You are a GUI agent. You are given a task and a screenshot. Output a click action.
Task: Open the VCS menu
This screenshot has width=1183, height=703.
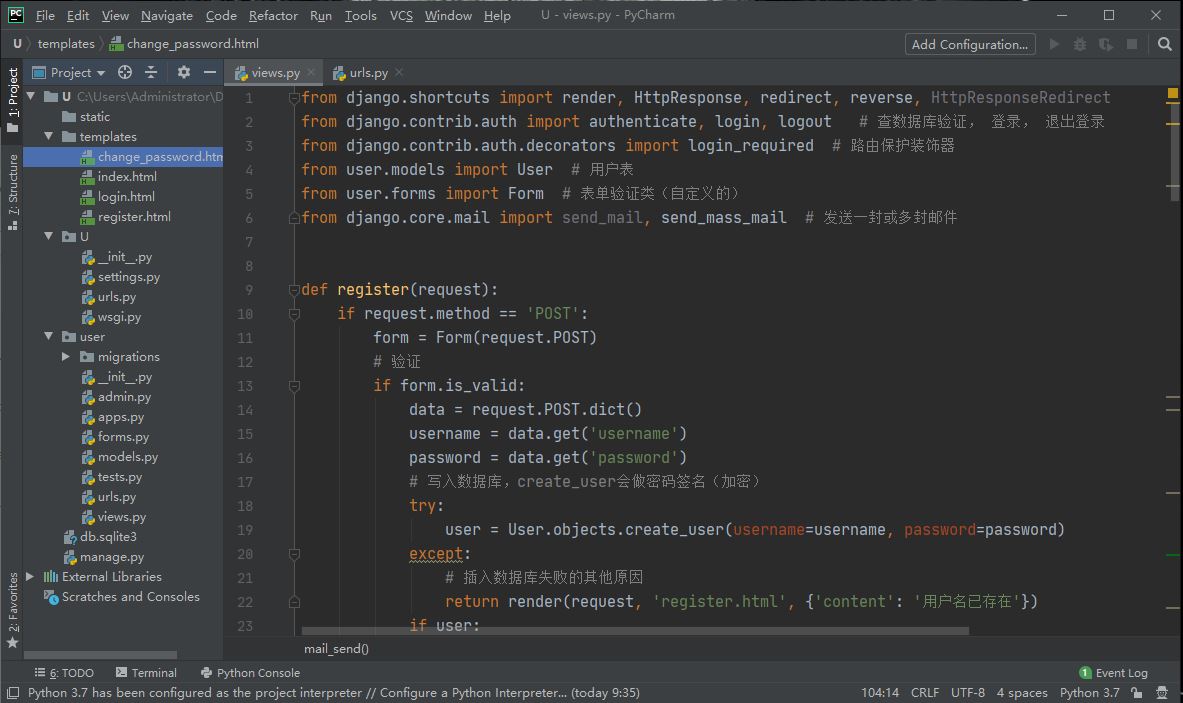click(x=401, y=15)
